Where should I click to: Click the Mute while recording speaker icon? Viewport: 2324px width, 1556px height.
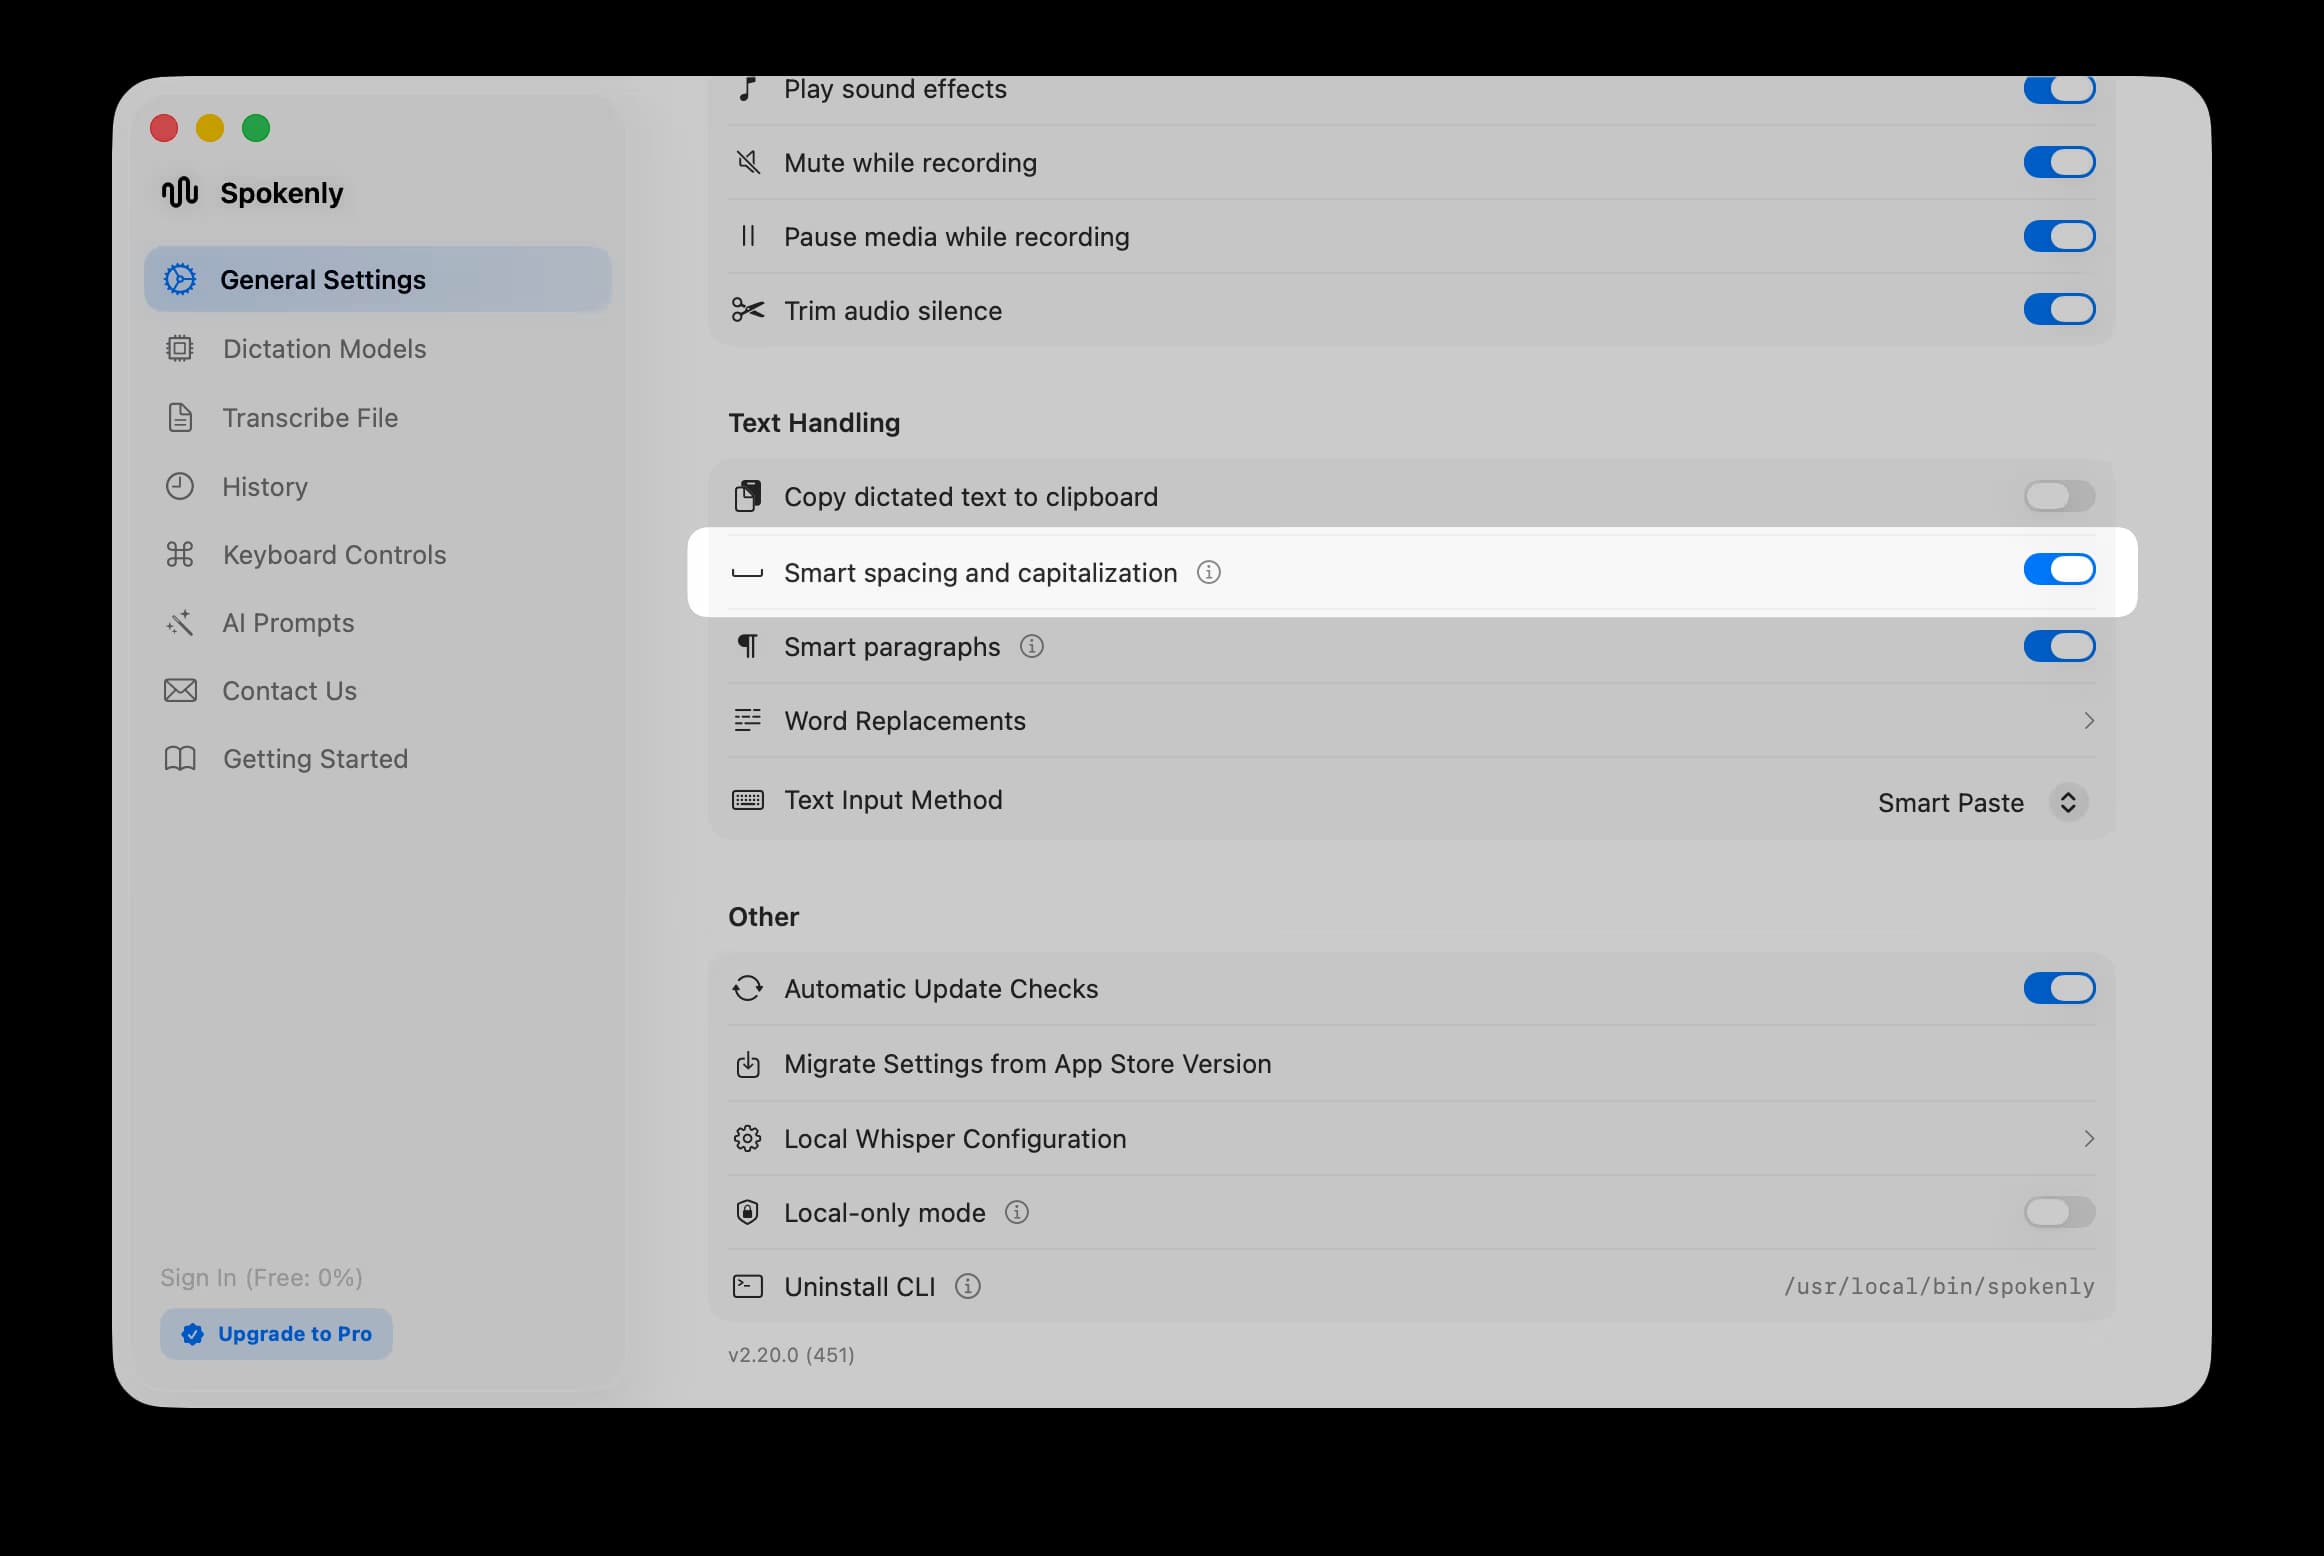[x=748, y=162]
